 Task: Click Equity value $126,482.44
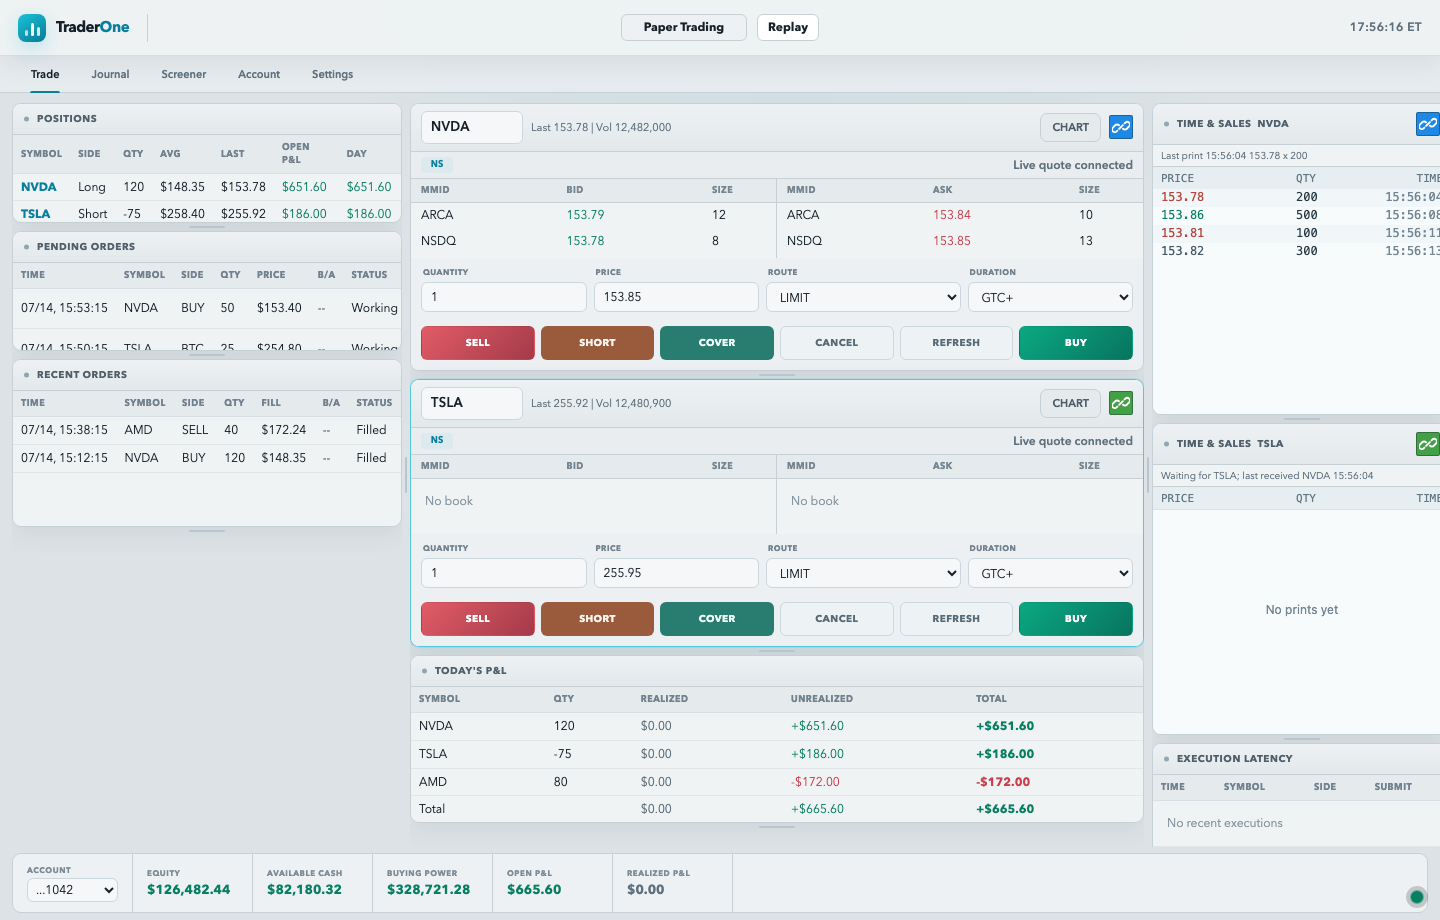tap(189, 890)
